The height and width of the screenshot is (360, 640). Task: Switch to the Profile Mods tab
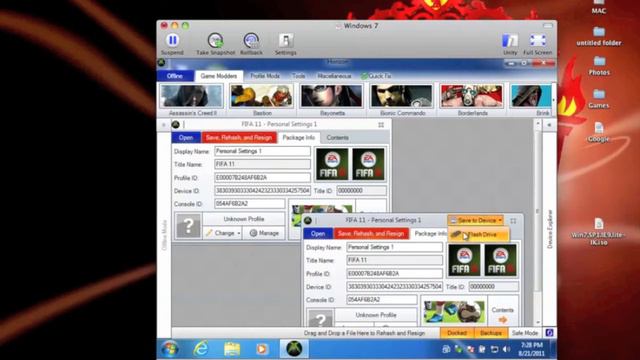265,76
